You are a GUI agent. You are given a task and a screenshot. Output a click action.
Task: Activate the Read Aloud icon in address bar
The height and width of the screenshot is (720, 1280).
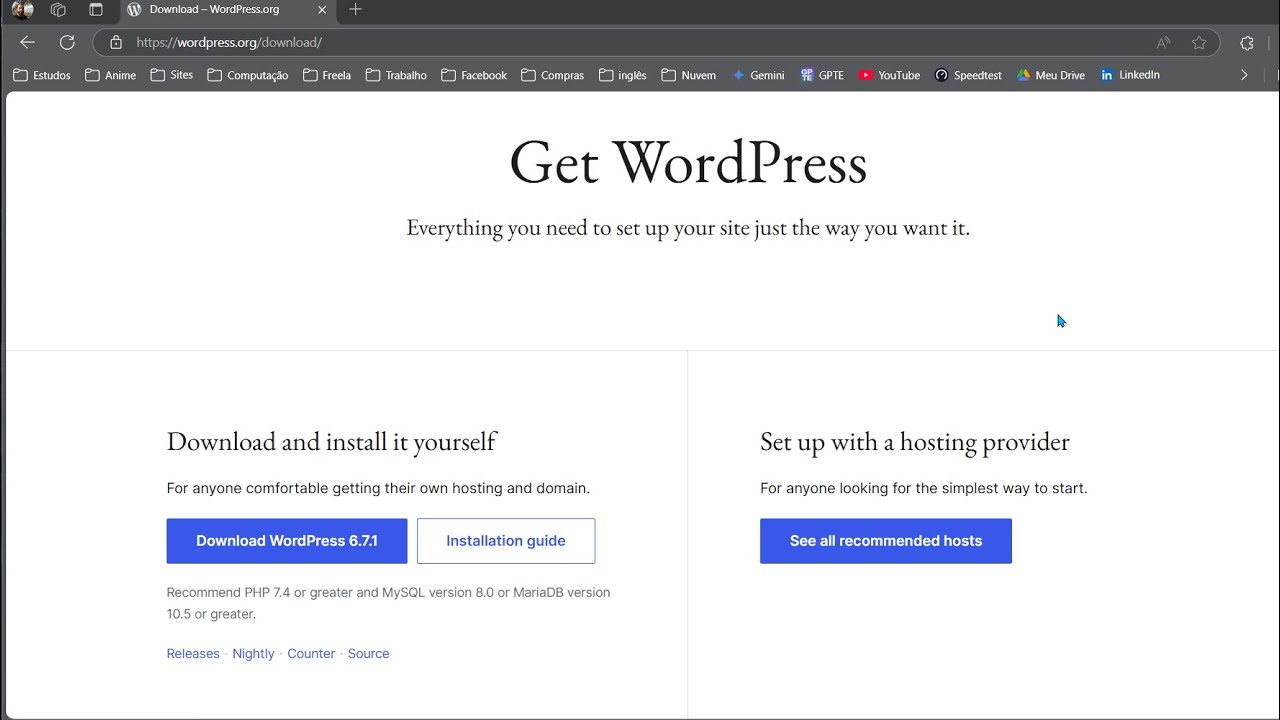(x=1163, y=43)
